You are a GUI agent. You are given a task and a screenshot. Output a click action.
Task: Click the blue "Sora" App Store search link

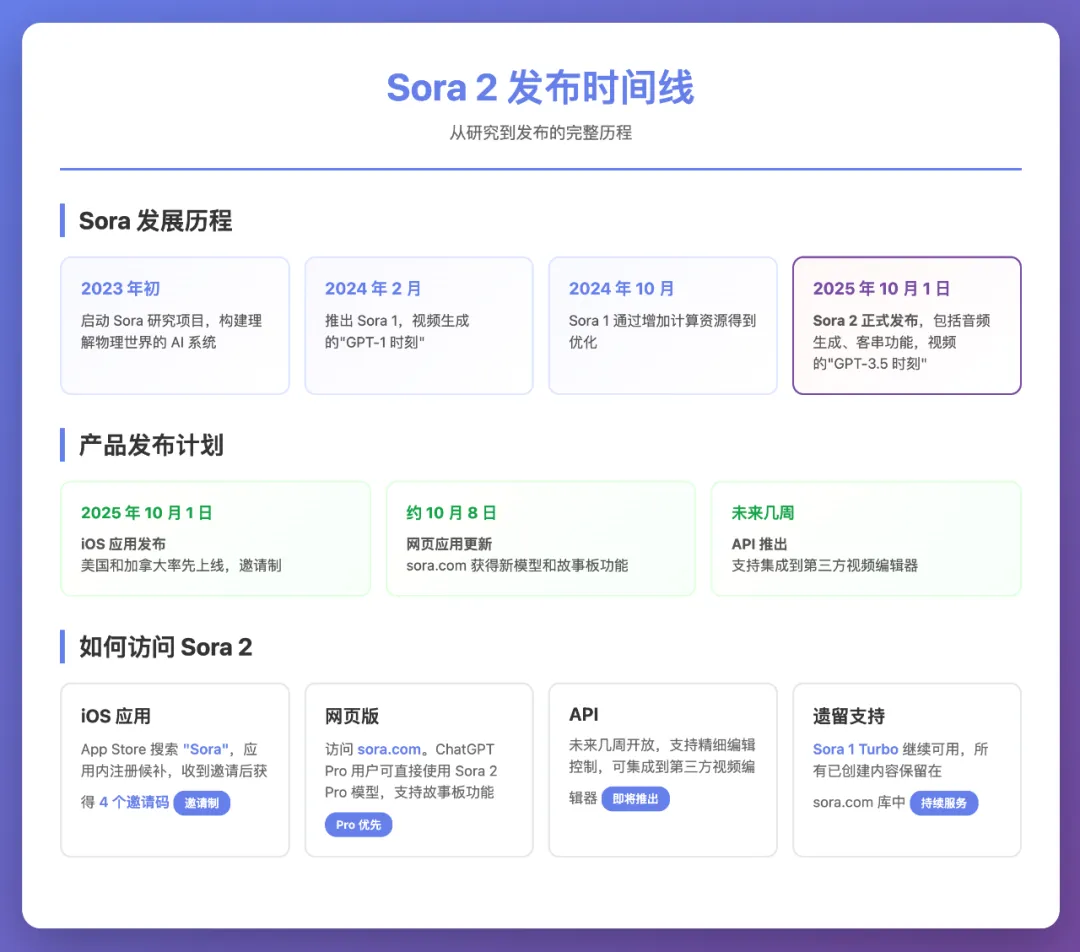coord(206,749)
